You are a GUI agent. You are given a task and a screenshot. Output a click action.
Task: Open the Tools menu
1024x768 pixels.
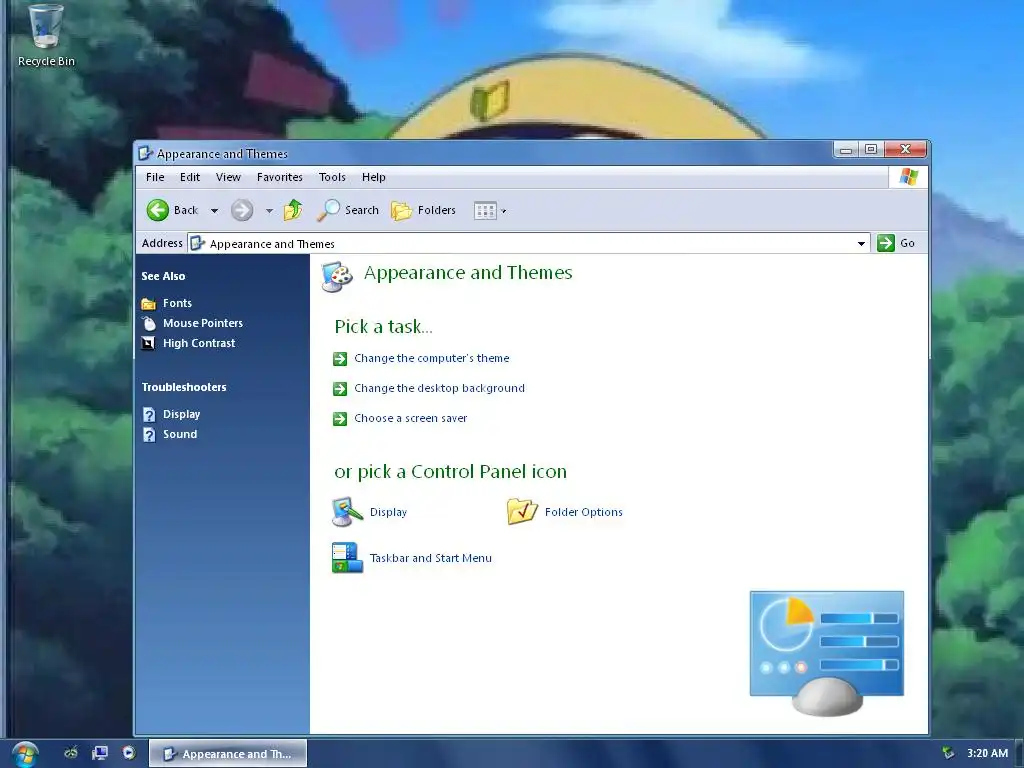332,177
